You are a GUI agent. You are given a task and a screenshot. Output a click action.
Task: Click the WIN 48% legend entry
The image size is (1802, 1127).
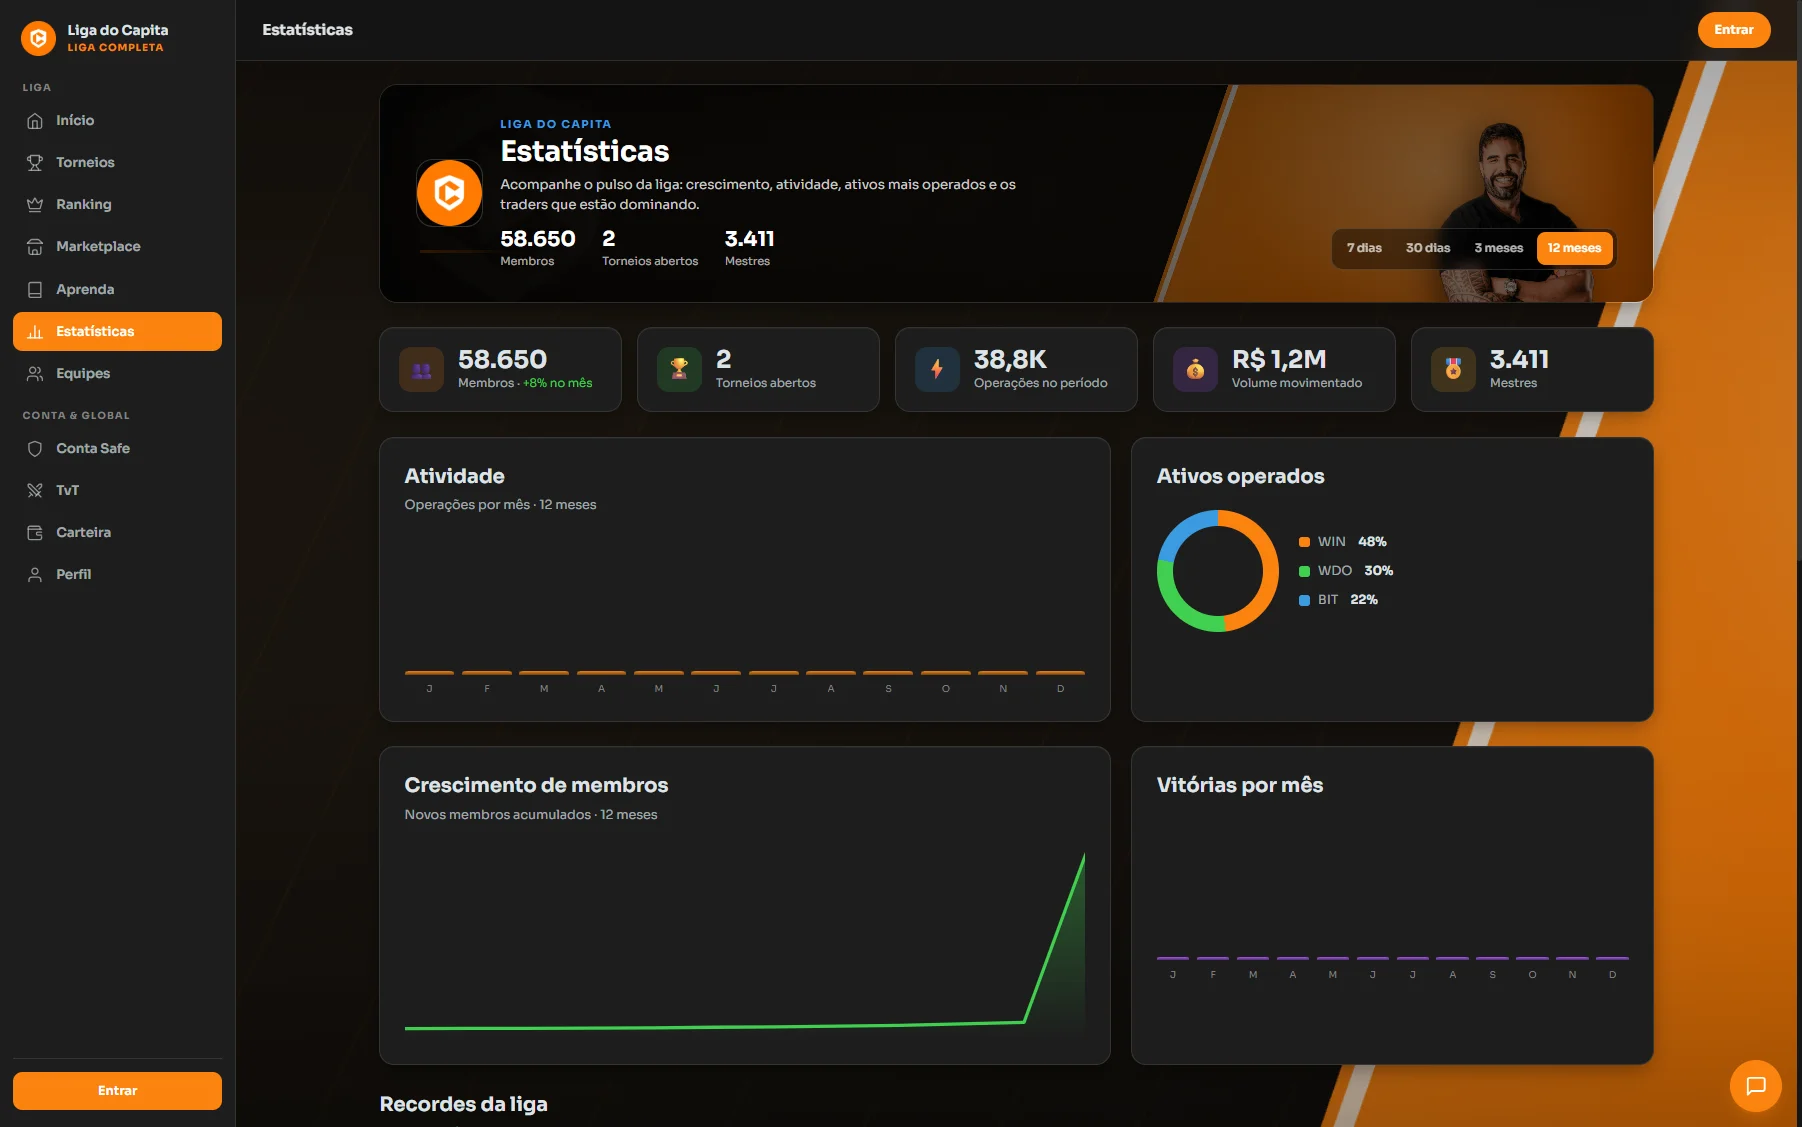point(1343,542)
